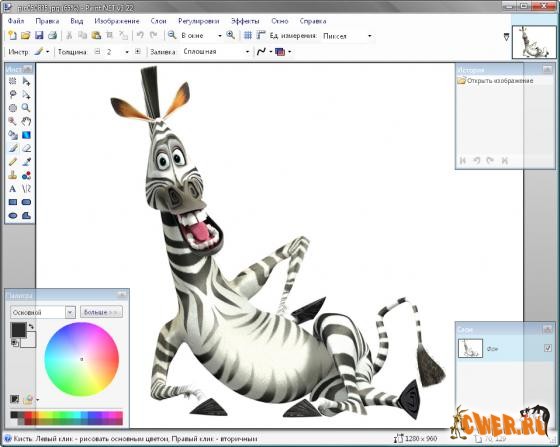Screen dimensions: 560x447
Task: Select the Rectangle shape tool
Action: tap(12, 202)
